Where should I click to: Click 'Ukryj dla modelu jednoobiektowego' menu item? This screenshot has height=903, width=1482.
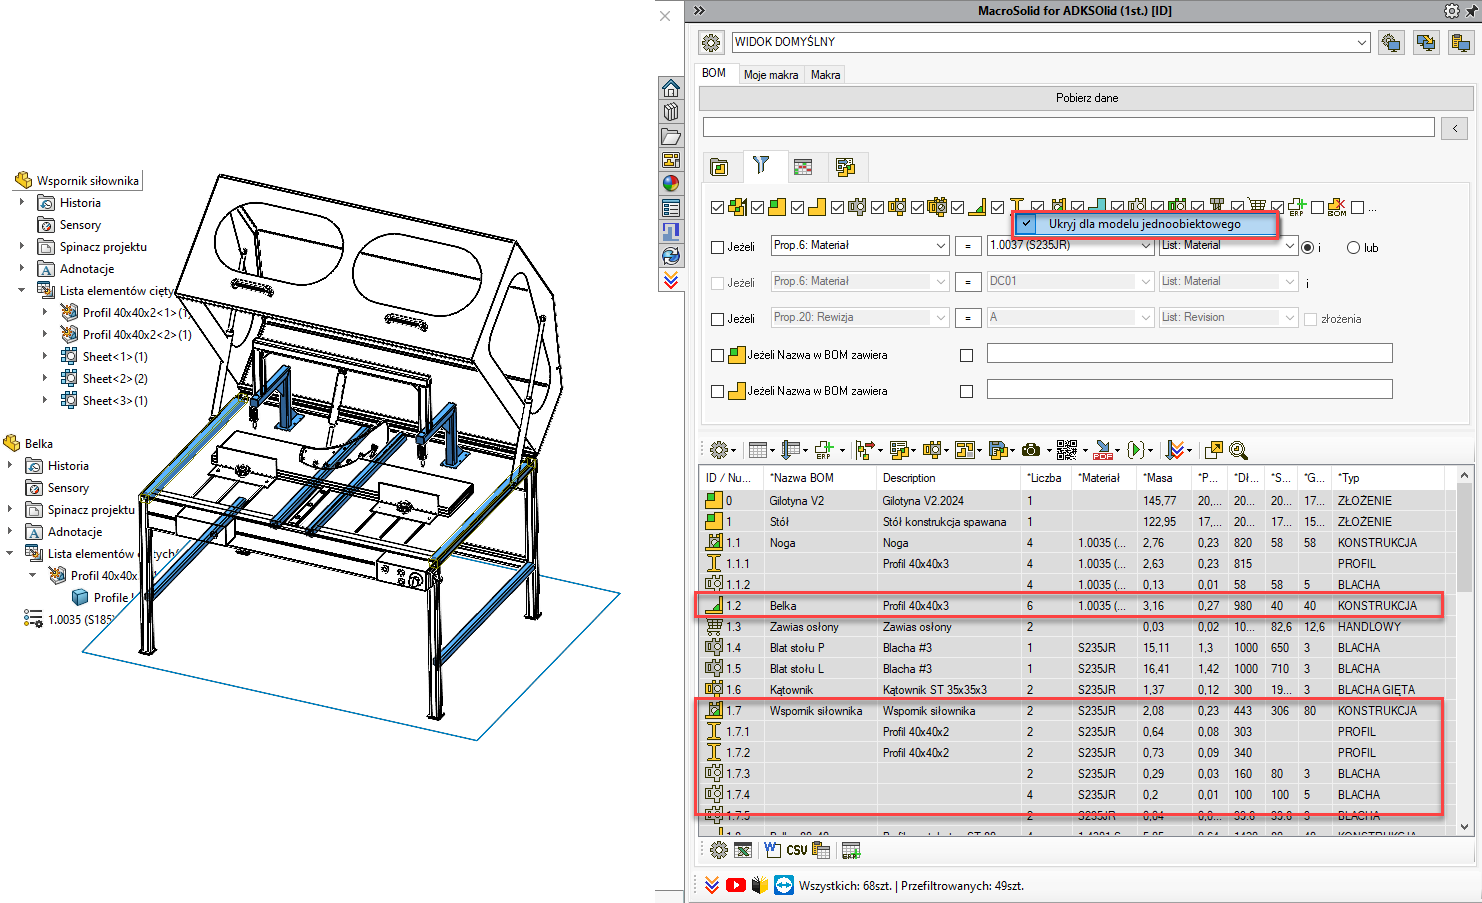click(x=1146, y=224)
